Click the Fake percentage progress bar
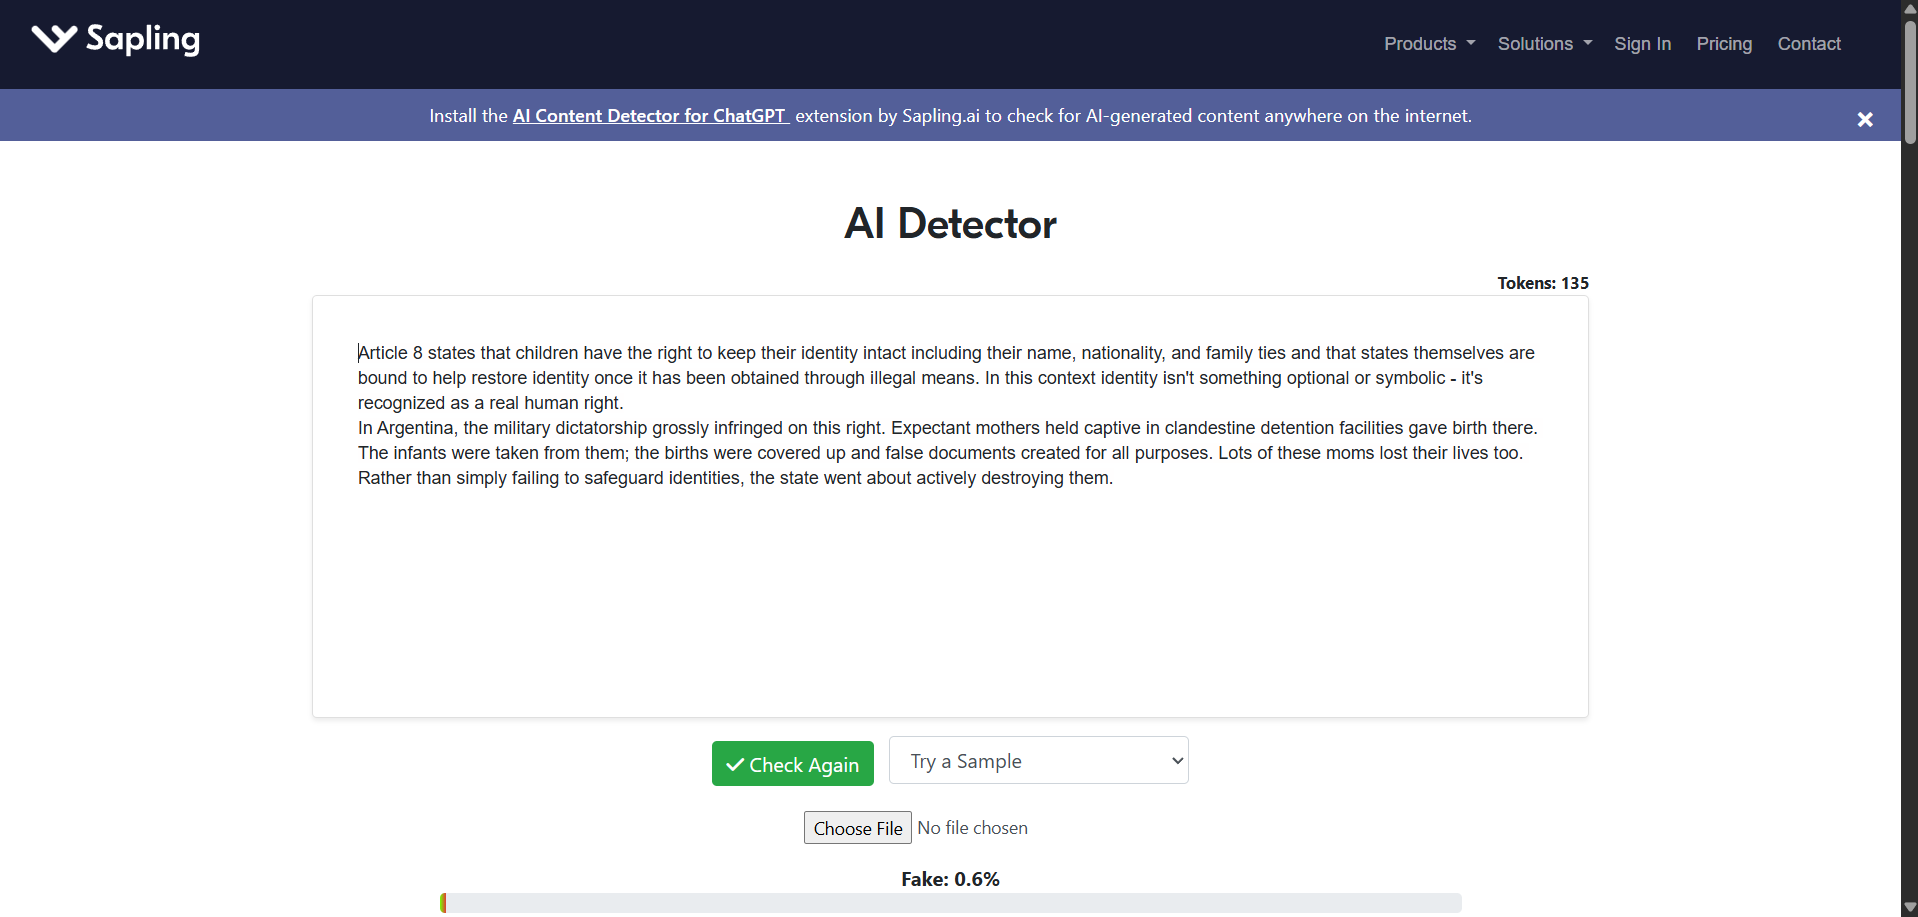Screen dimensions: 1918x917 pyautogui.click(x=950, y=903)
